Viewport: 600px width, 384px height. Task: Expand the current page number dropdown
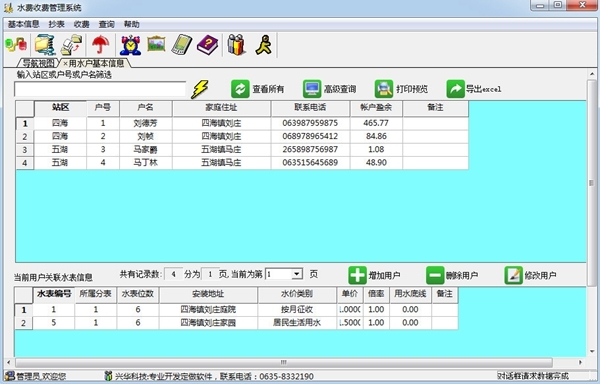click(297, 274)
